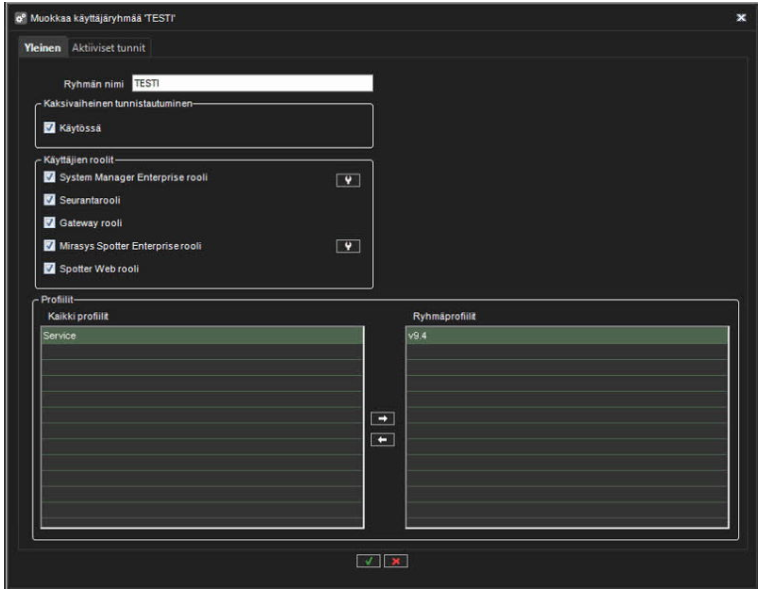This screenshot has width=758, height=590.
Task: Cancel changes with red X button
Action: [x=397, y=561]
